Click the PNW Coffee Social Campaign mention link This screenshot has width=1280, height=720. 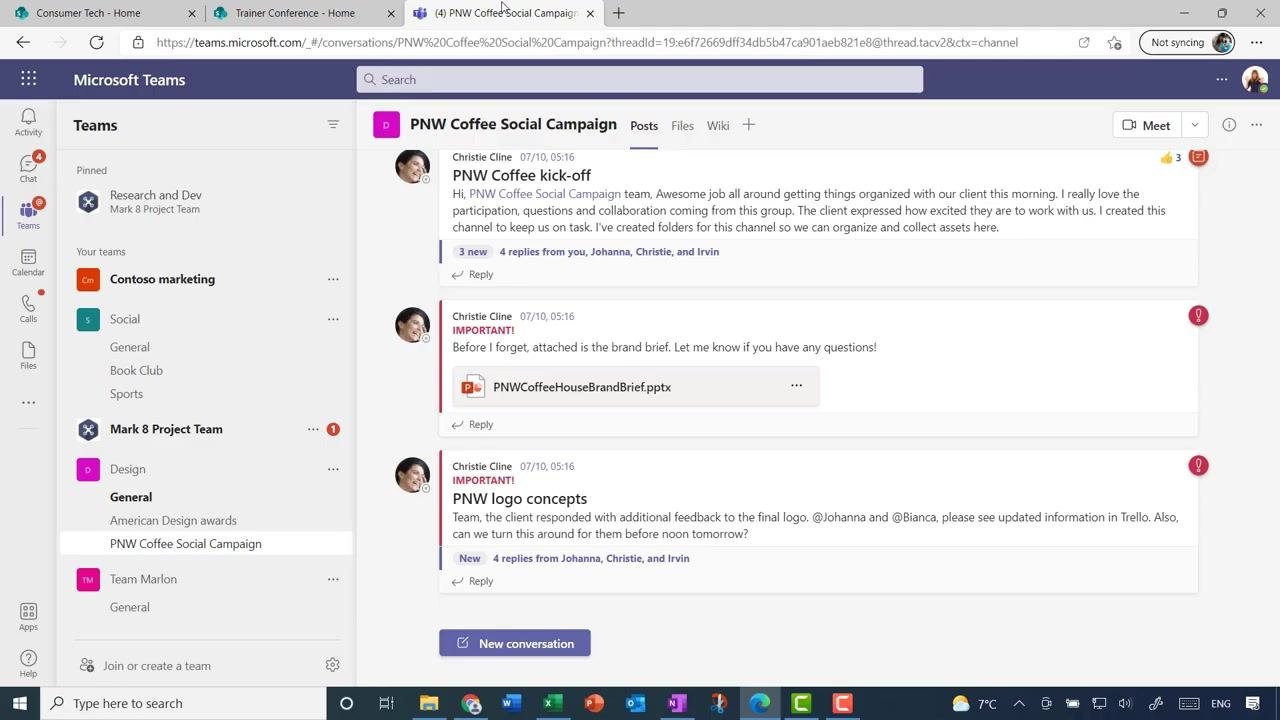click(545, 194)
